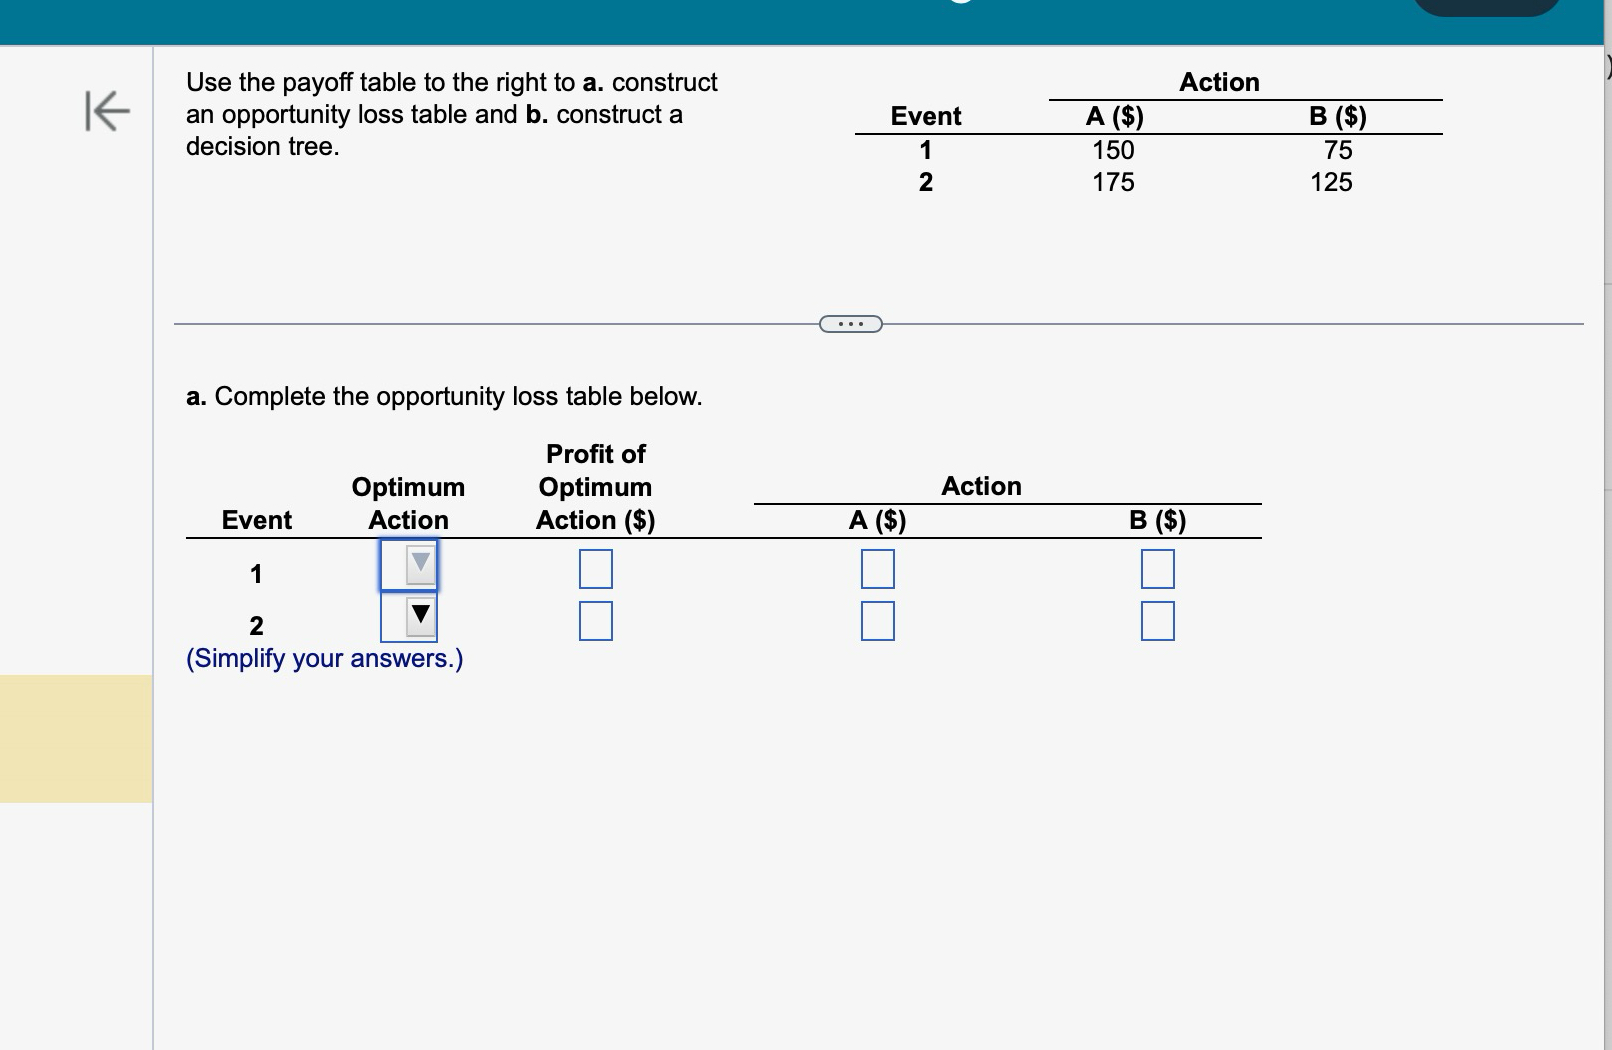Click the payoff value 150 in the payoff table
The width and height of the screenshot is (1612, 1050).
1112,151
